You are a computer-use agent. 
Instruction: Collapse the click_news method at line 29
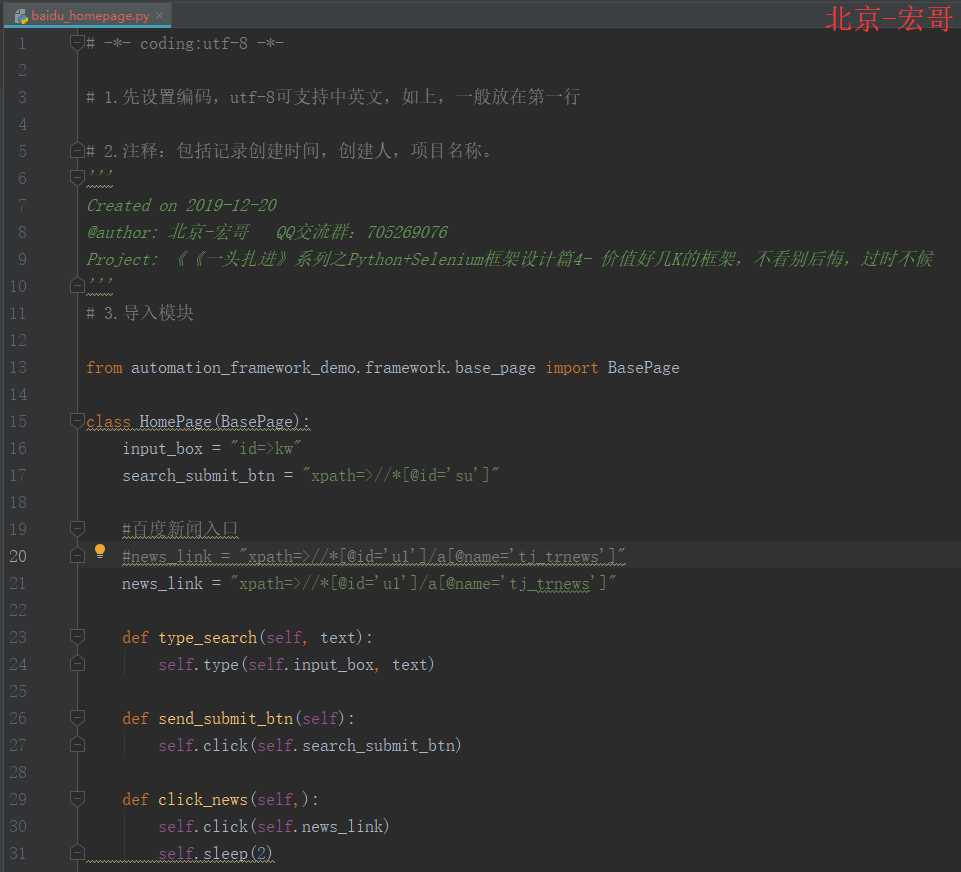[x=77, y=798]
